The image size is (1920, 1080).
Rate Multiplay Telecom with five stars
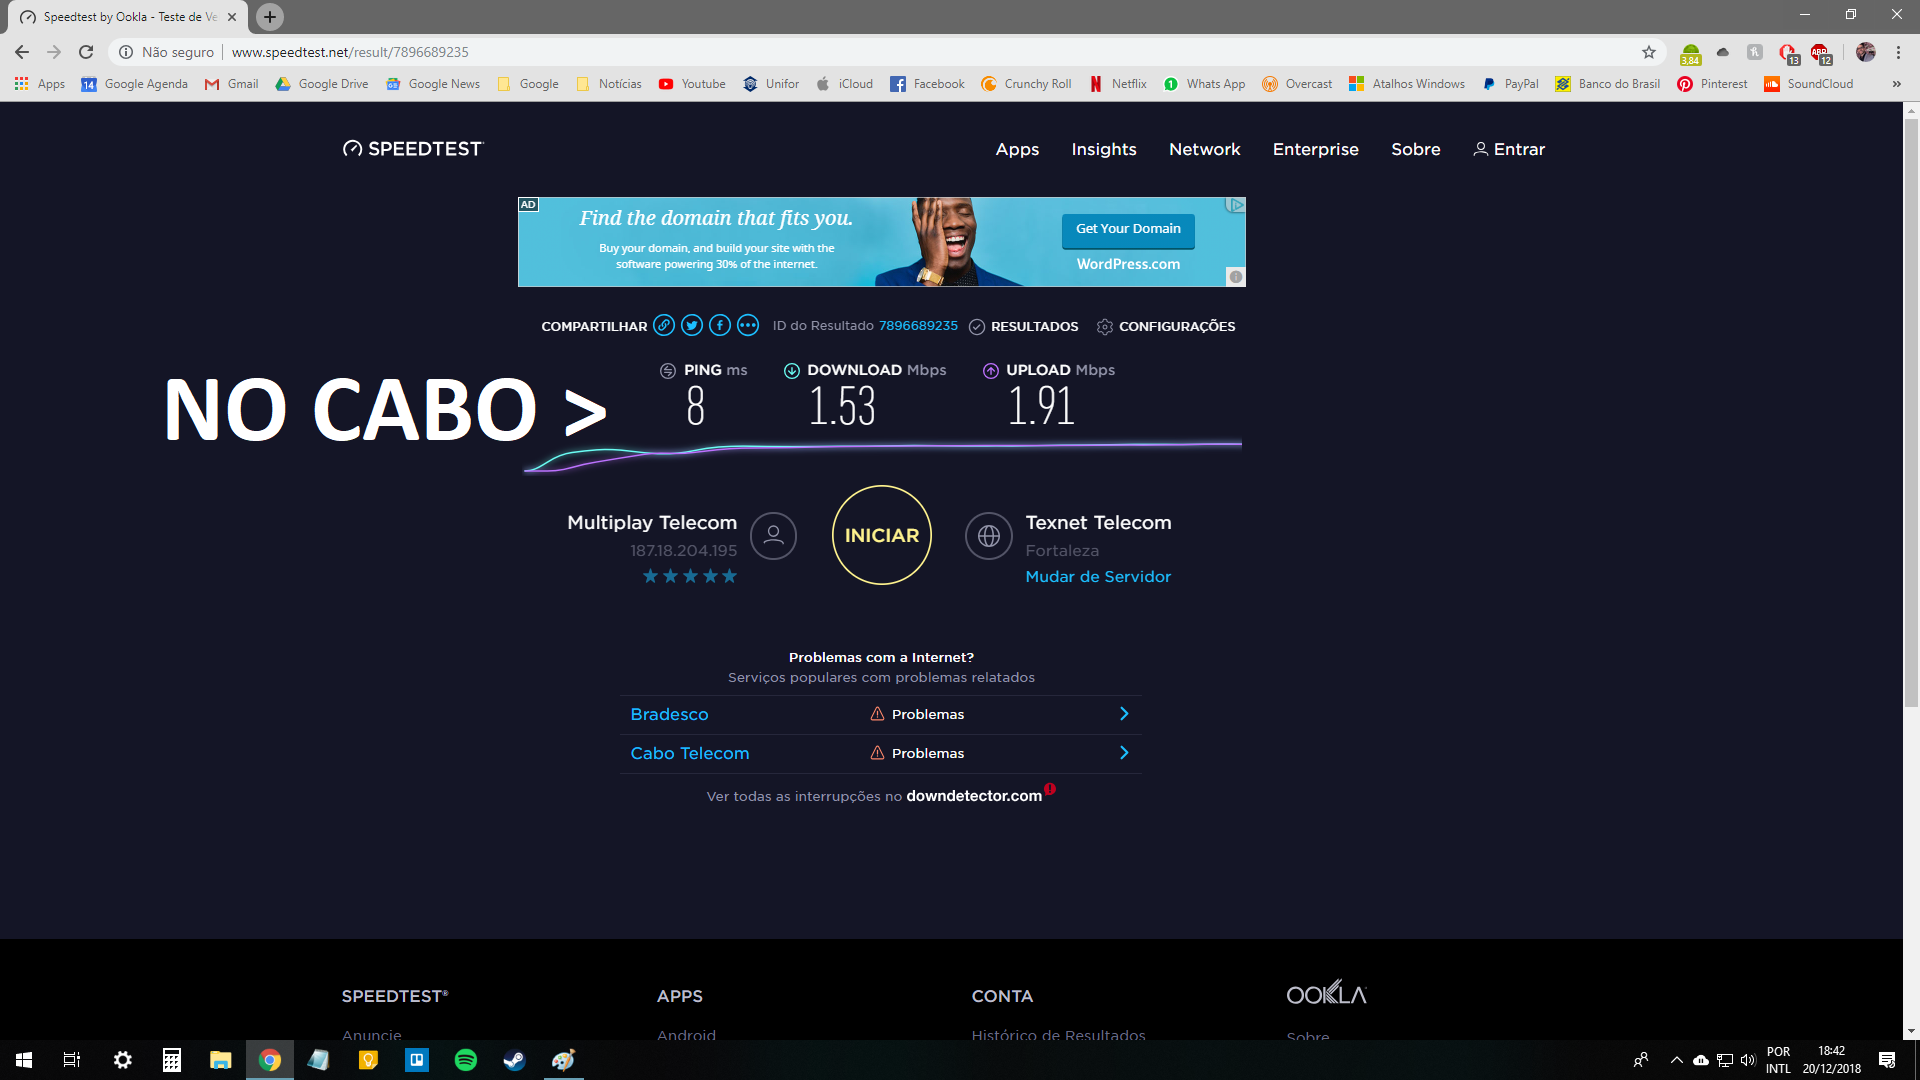[x=729, y=576]
